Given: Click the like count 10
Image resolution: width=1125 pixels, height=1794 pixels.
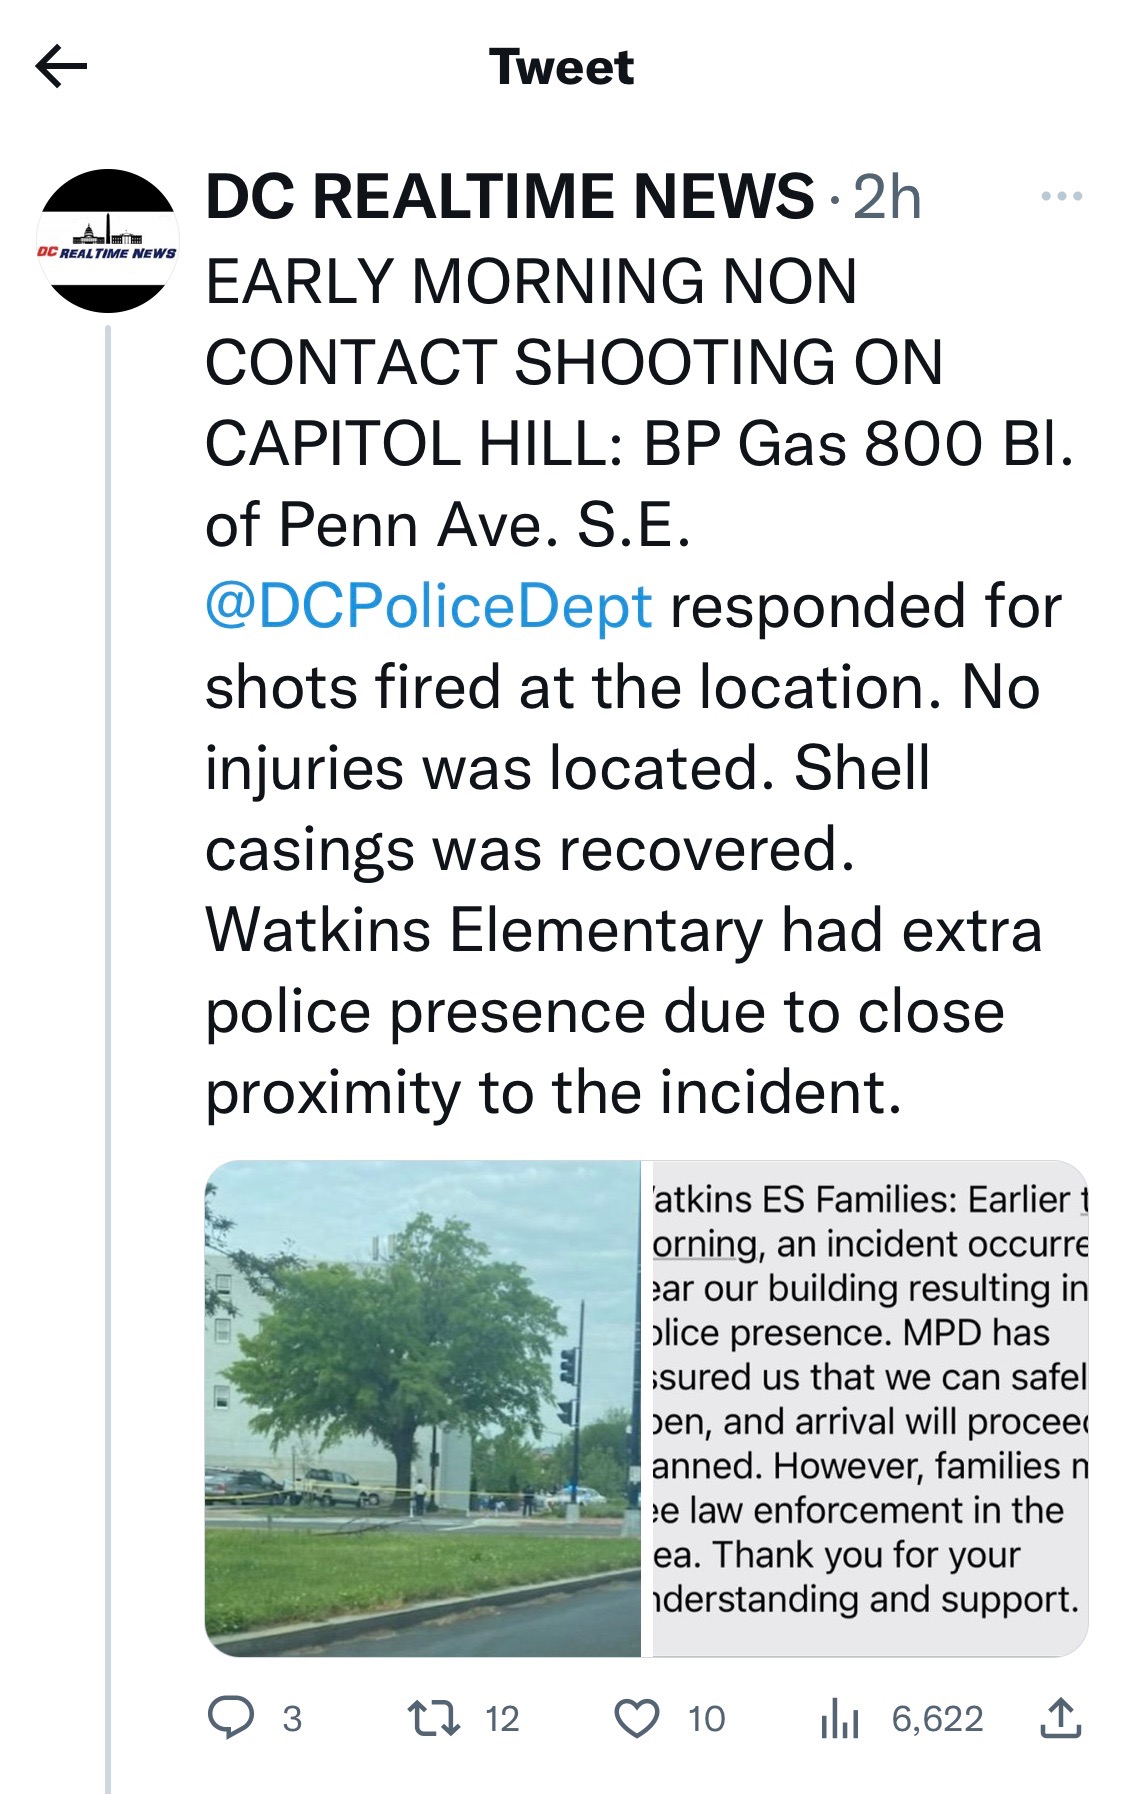Looking at the screenshot, I should click(706, 1719).
